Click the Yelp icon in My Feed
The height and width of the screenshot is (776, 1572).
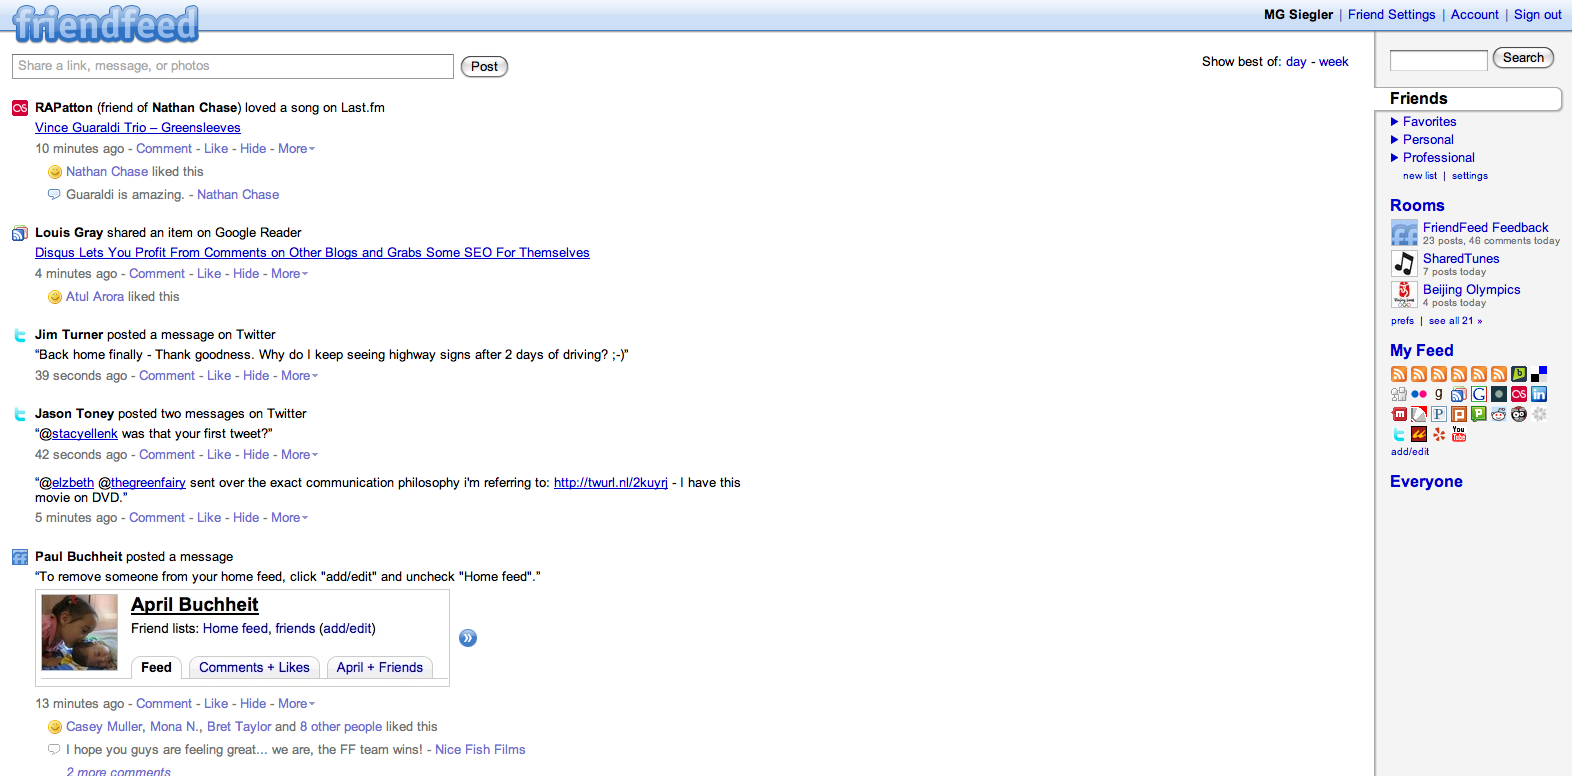[1439, 434]
